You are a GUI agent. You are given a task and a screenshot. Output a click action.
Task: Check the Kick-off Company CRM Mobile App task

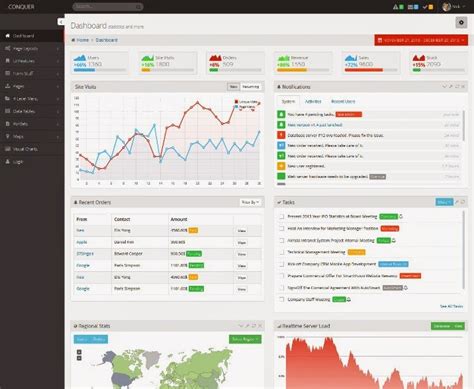pyautogui.click(x=282, y=264)
